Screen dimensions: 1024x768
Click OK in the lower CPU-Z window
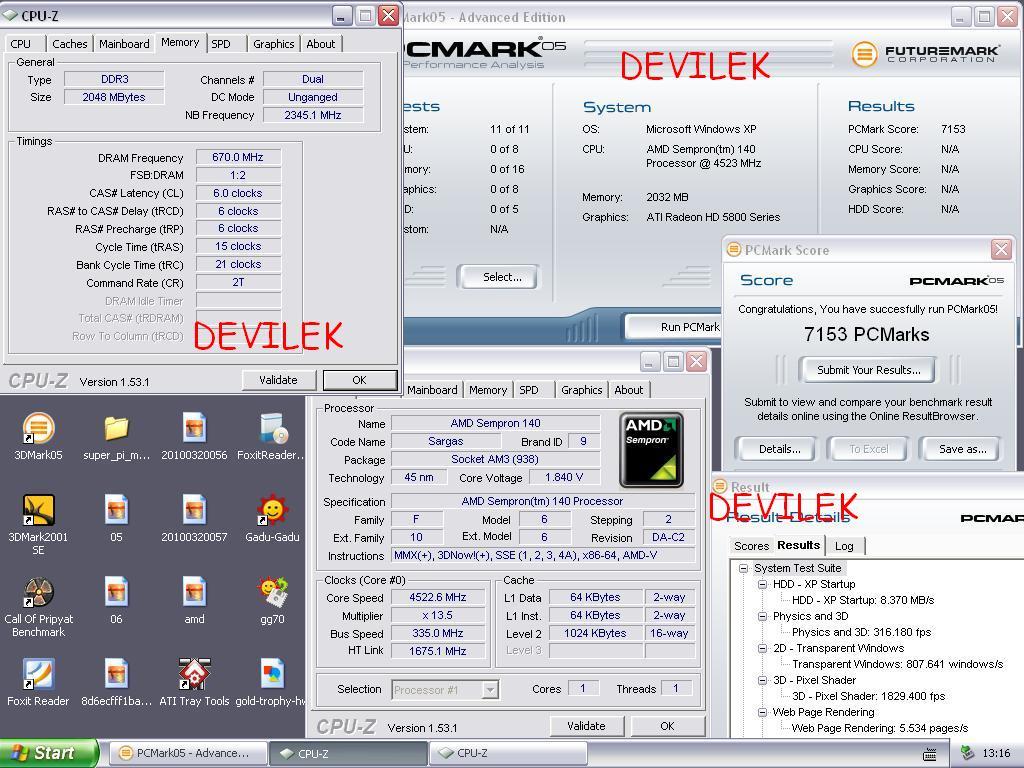point(667,726)
